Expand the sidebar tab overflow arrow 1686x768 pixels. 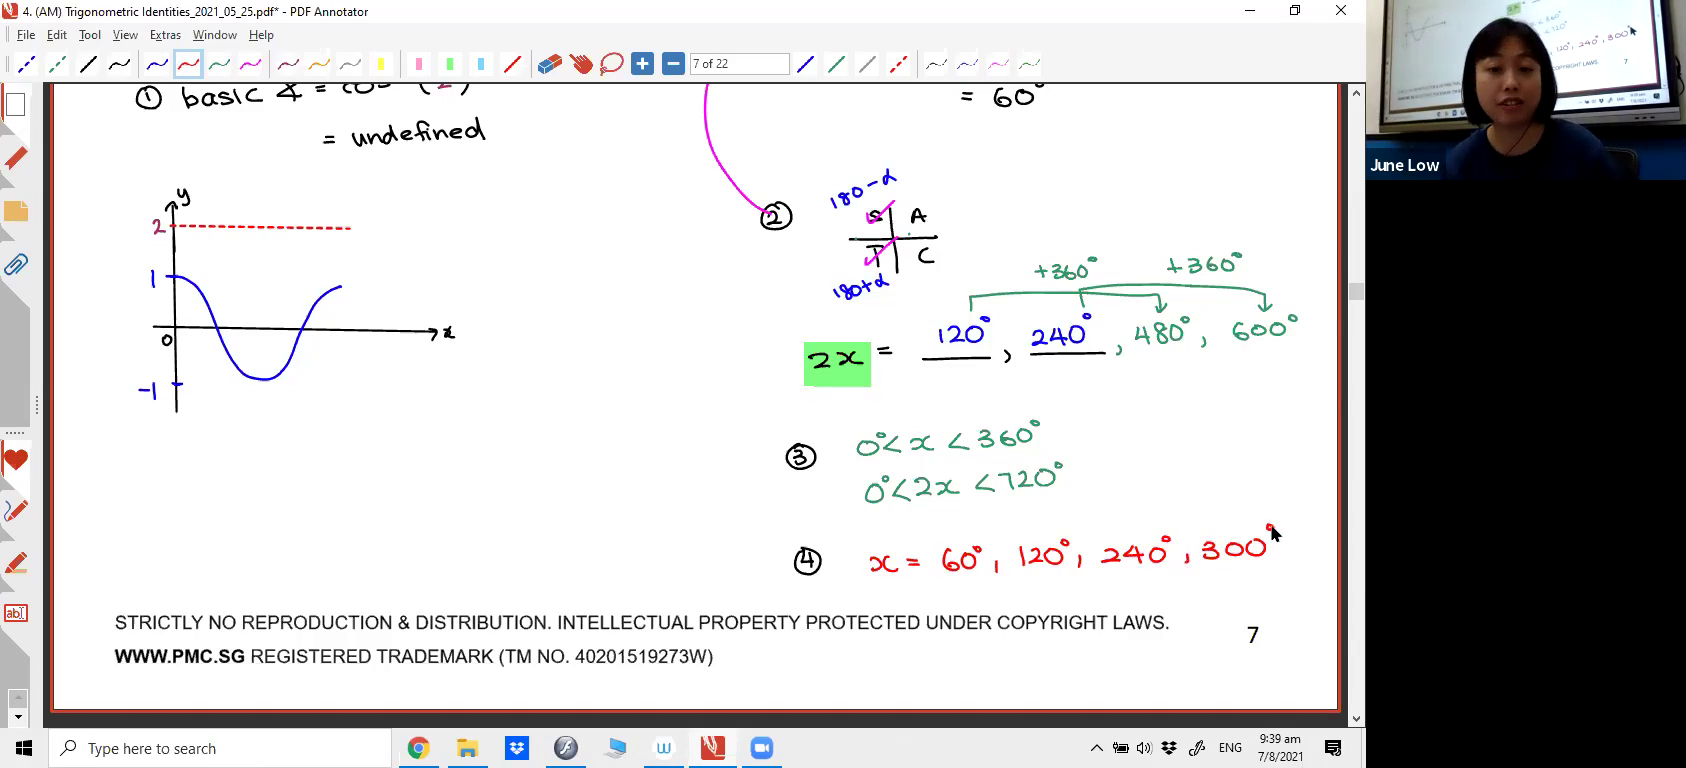[x=18, y=717]
